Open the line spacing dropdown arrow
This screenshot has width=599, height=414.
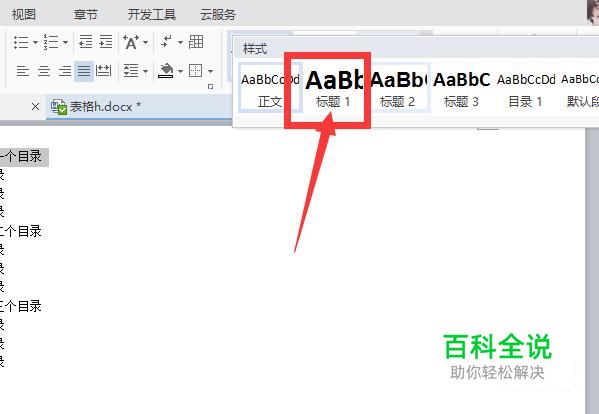[x=146, y=71]
